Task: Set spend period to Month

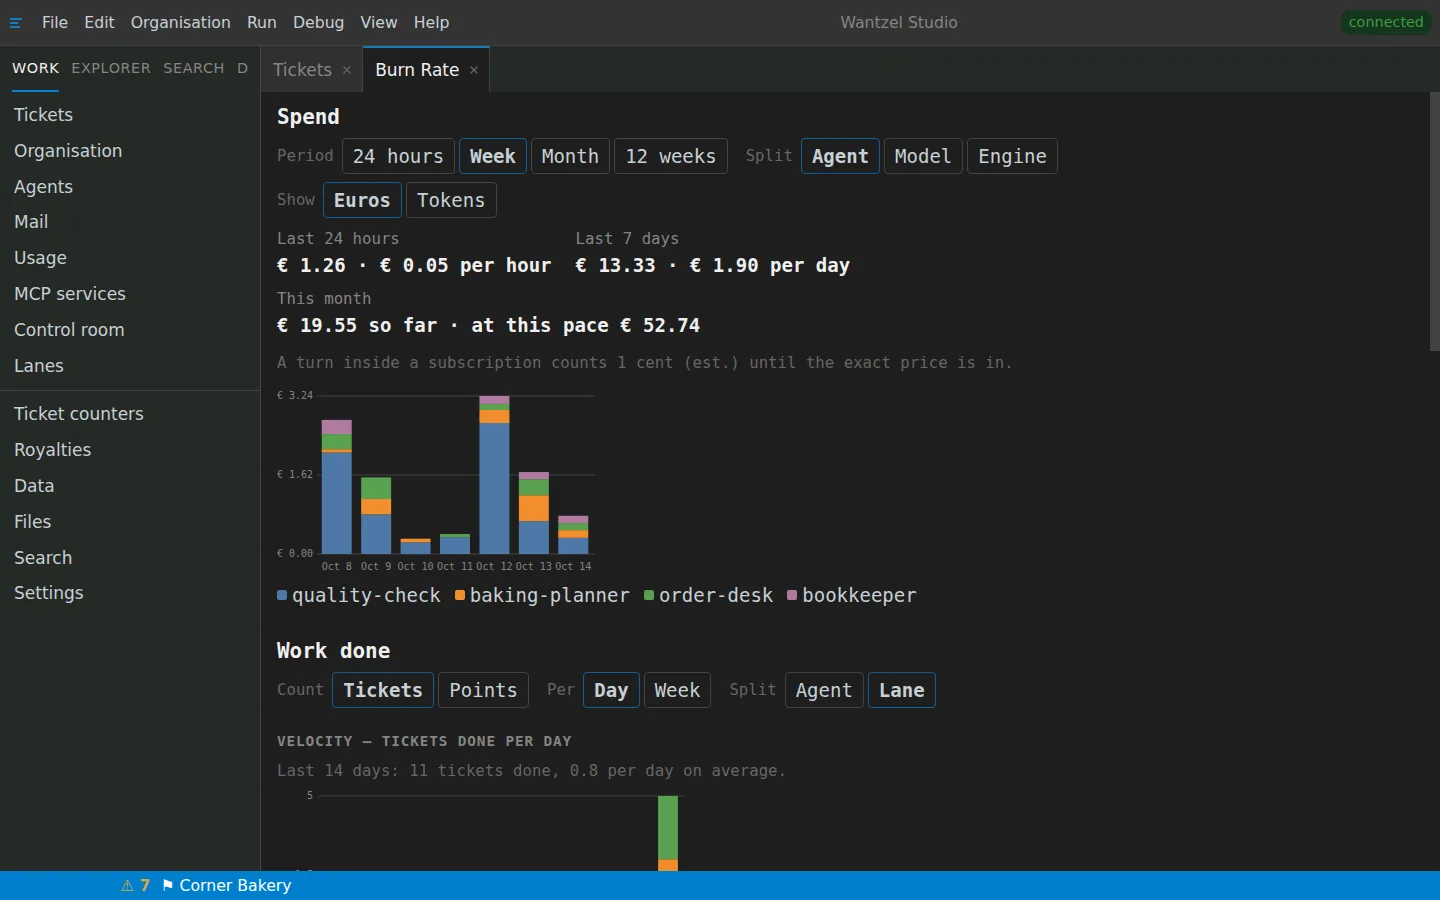Action: 570,156
